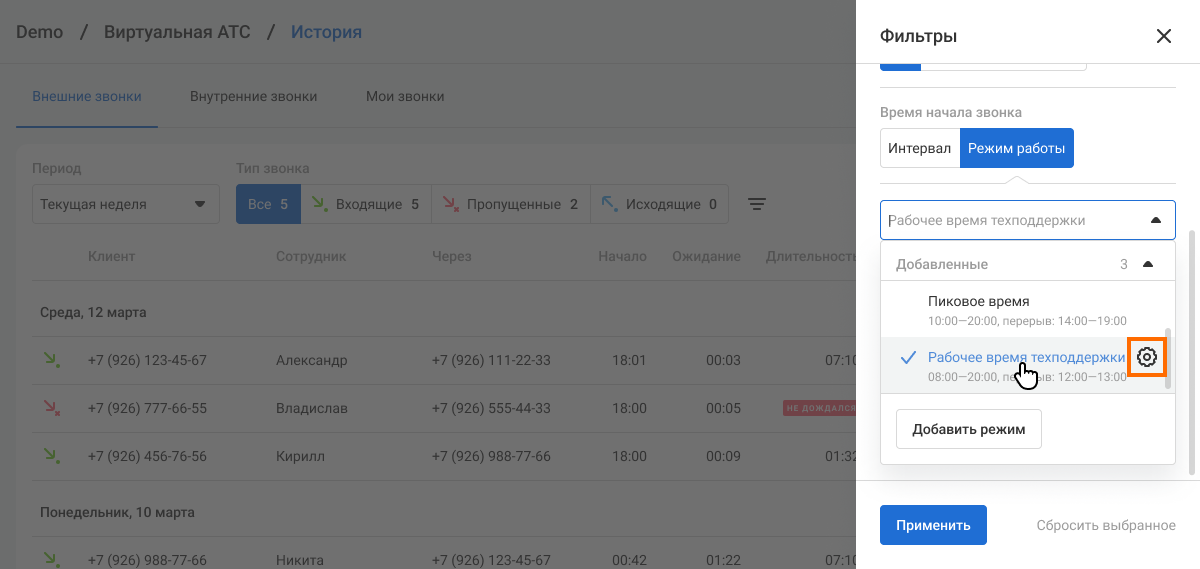Screen dimensions: 1200x569
Task: Click incoming call icon for Кирилл row
Action: (x=50, y=456)
